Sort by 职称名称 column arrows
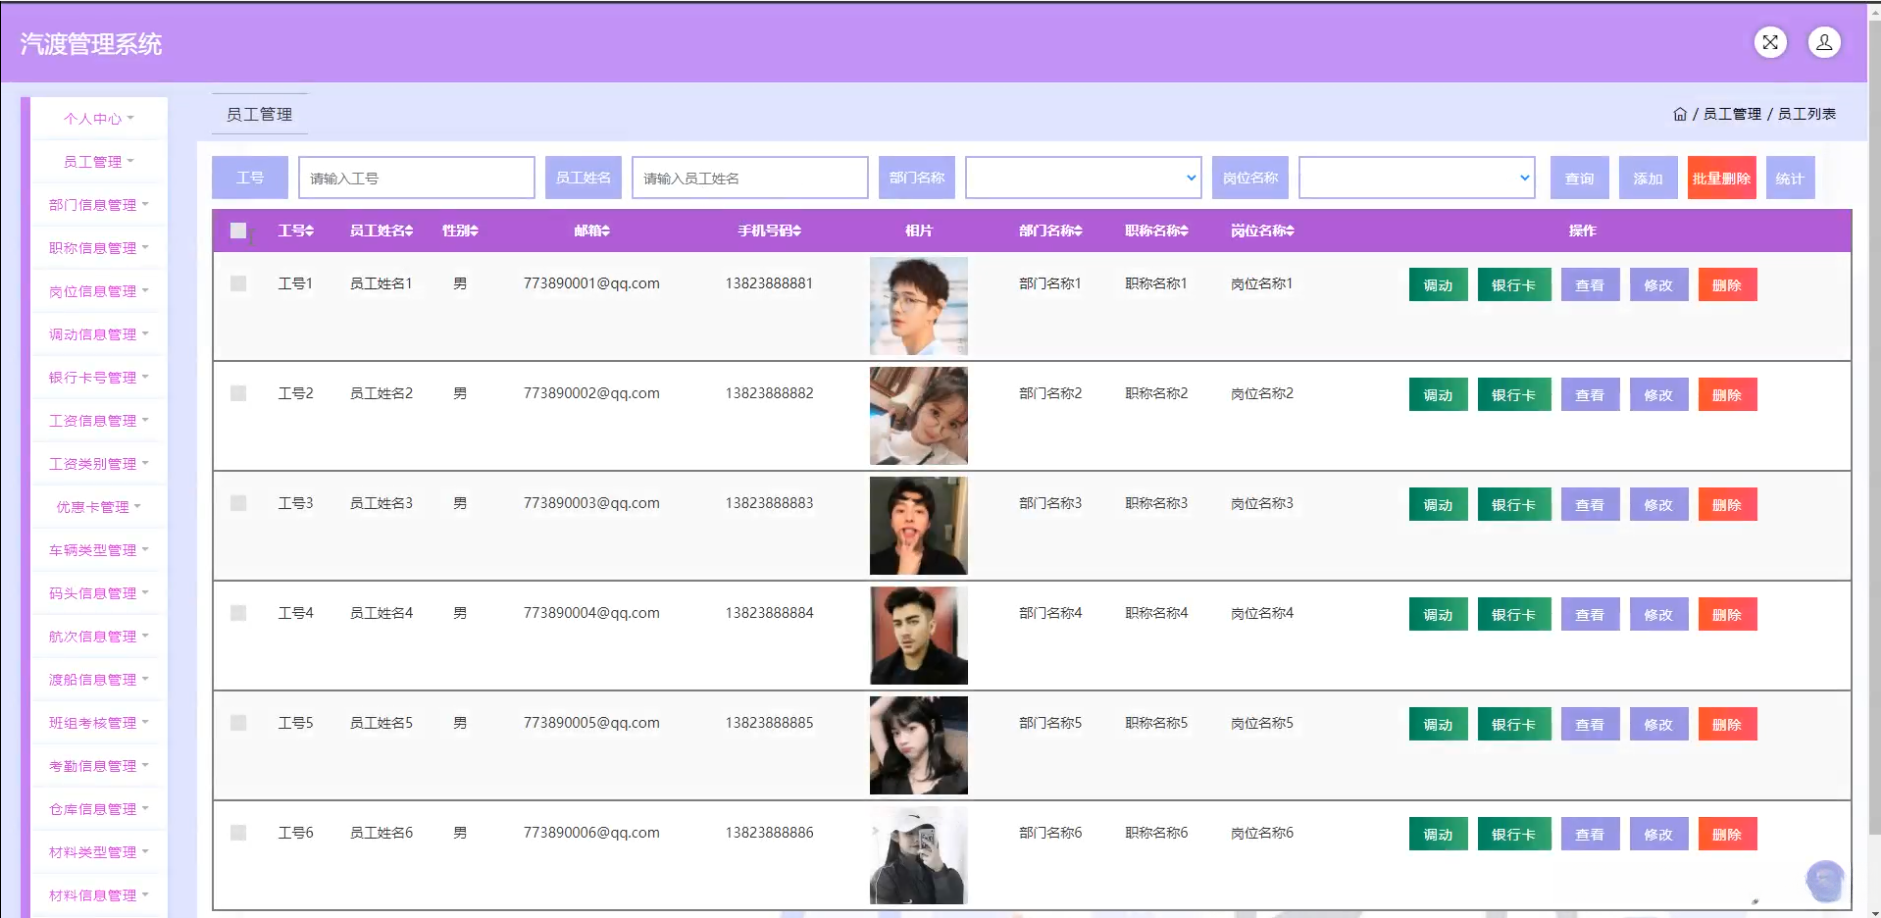The width and height of the screenshot is (1881, 918). (1184, 231)
